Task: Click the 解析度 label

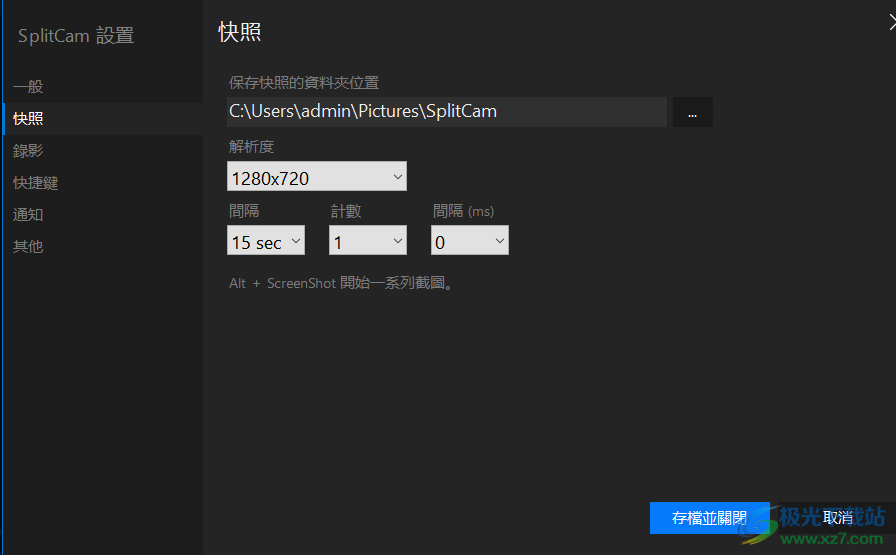Action: (251, 147)
